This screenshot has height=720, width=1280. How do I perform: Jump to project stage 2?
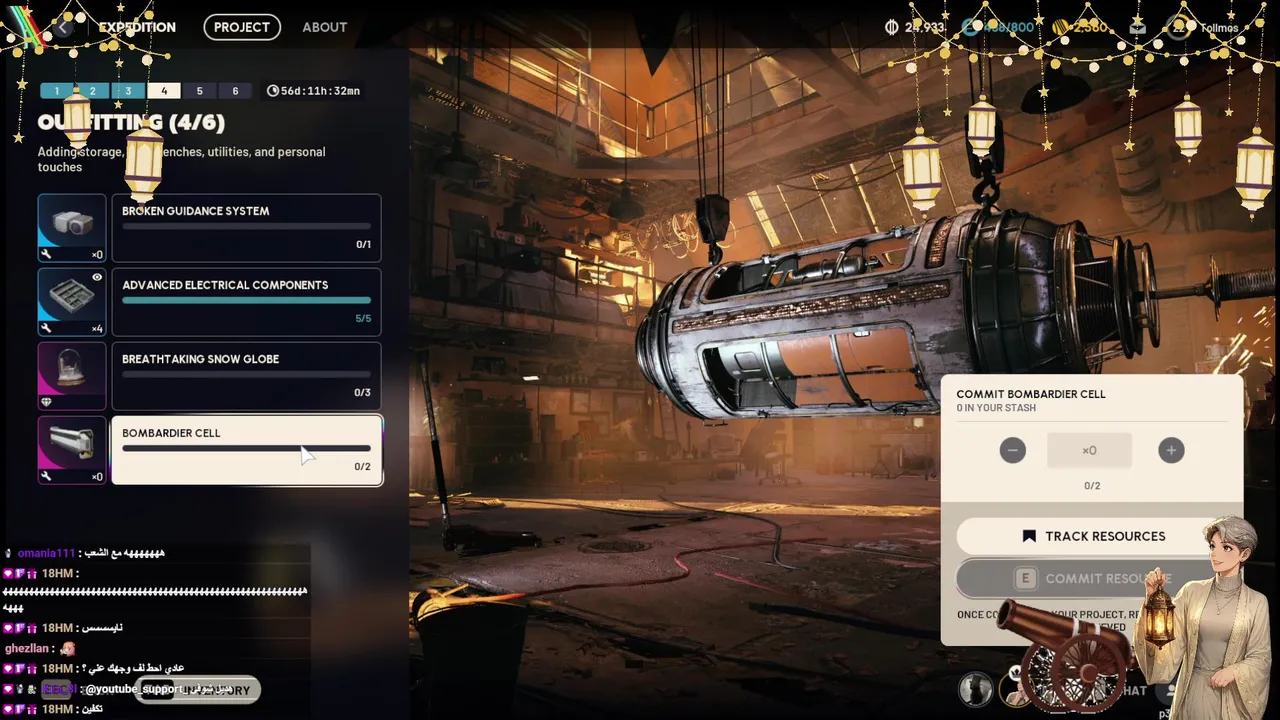(93, 91)
